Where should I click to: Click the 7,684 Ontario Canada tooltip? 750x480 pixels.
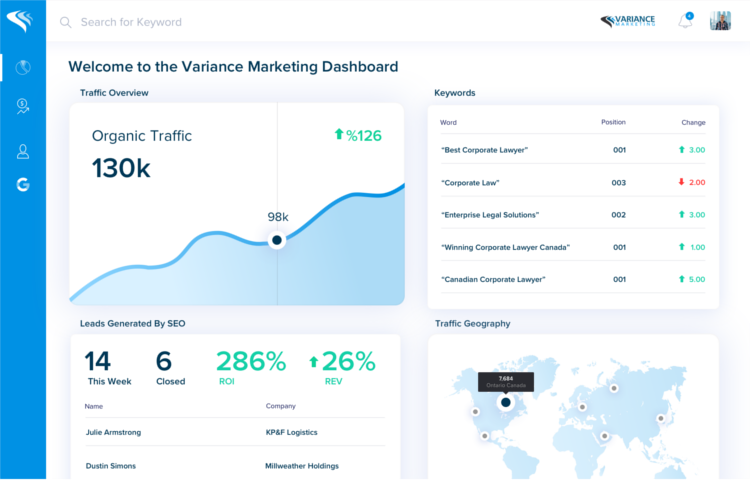coord(506,382)
